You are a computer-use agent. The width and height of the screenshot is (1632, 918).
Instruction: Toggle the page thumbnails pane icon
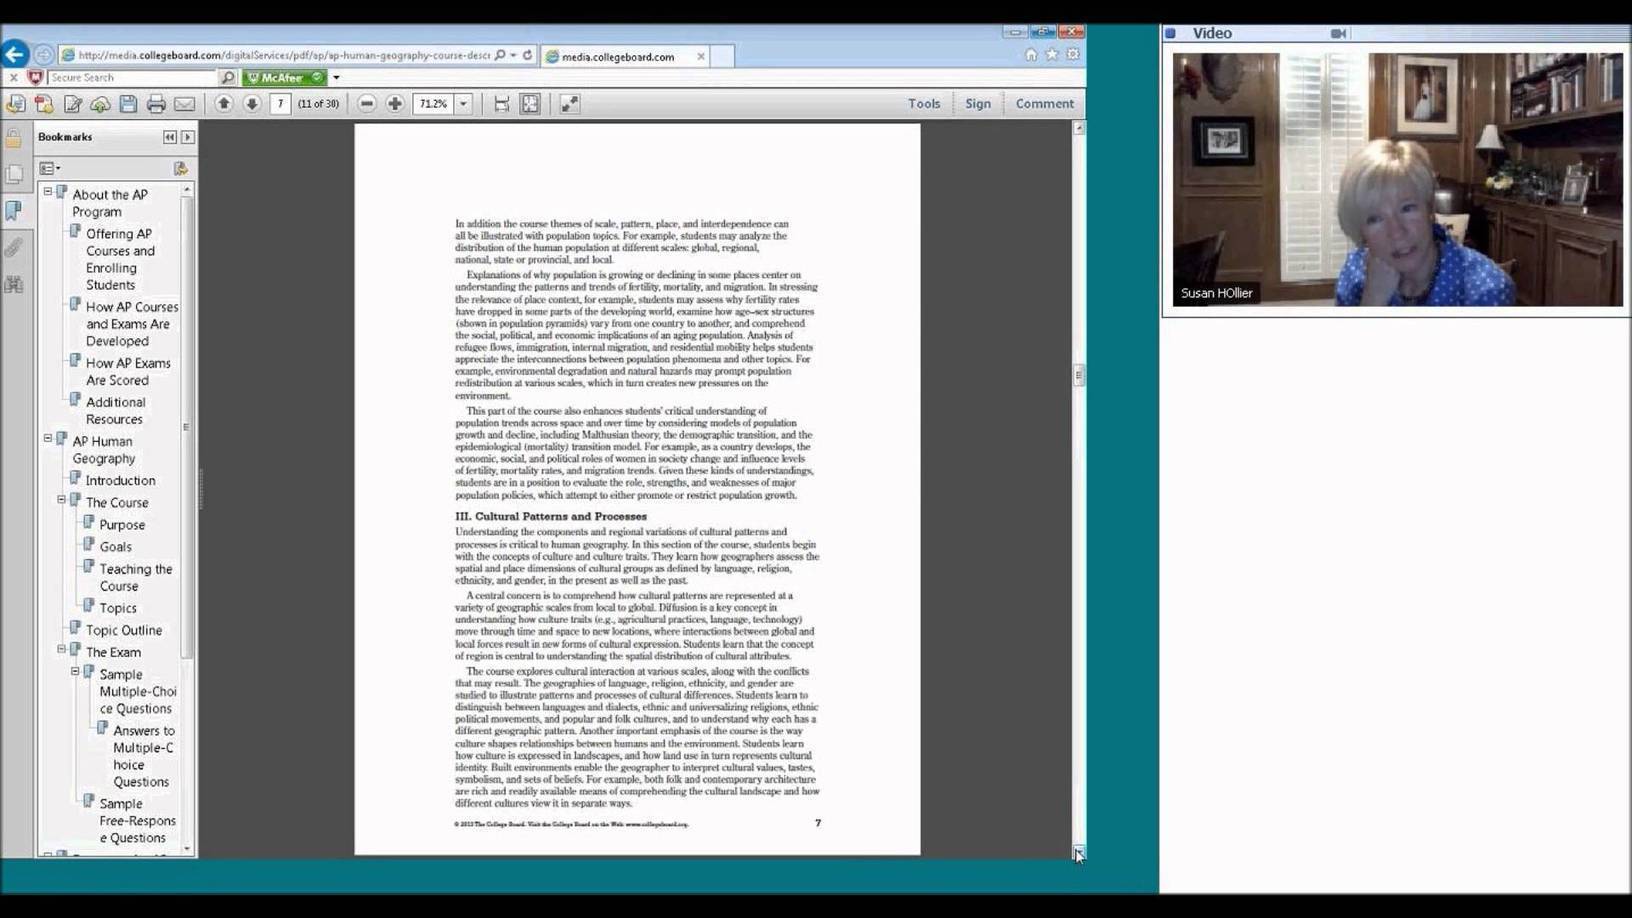pyautogui.click(x=14, y=175)
